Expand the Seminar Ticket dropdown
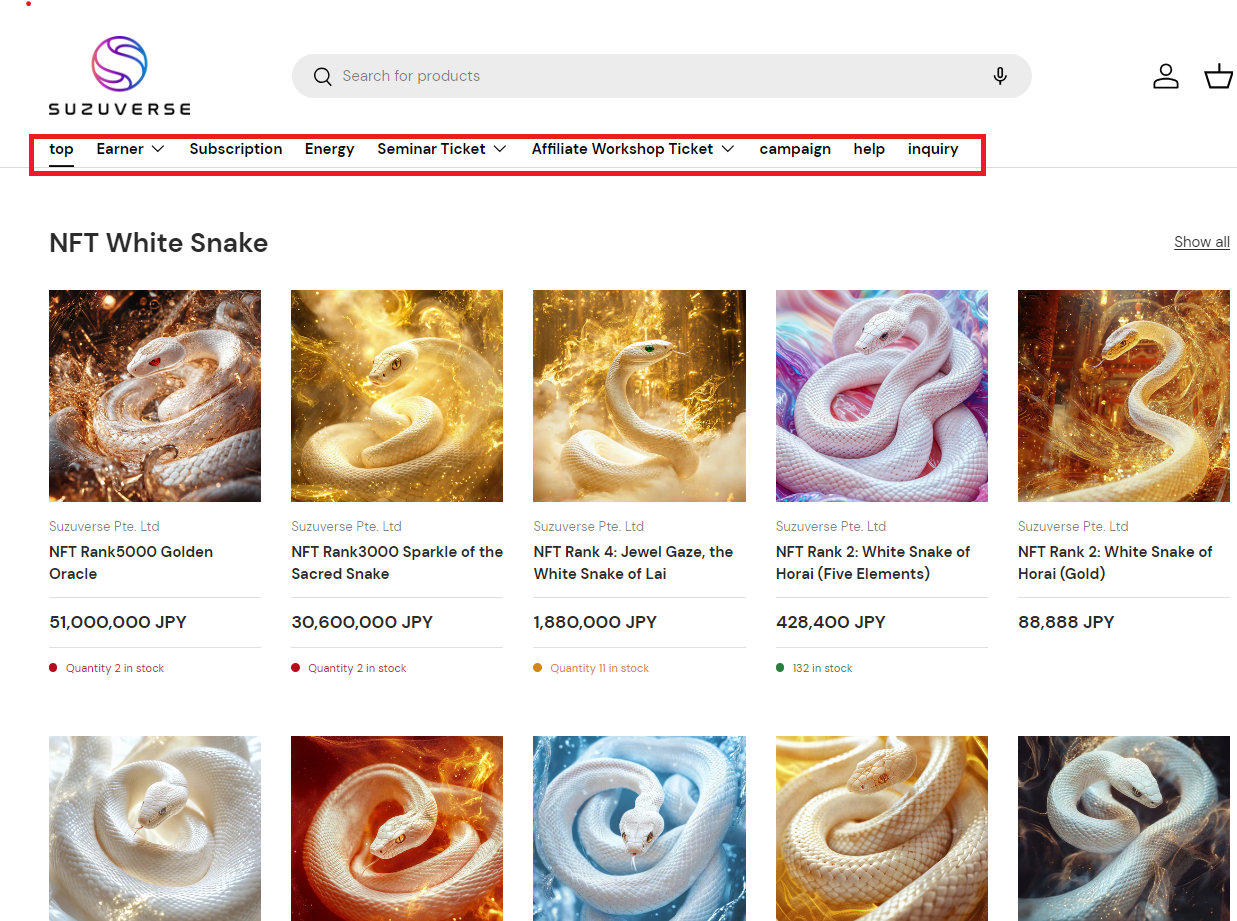The image size is (1237, 921). [441, 149]
